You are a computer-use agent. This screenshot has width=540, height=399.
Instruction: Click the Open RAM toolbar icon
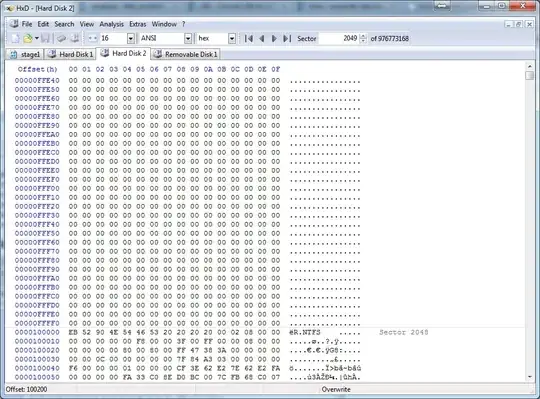61,38
